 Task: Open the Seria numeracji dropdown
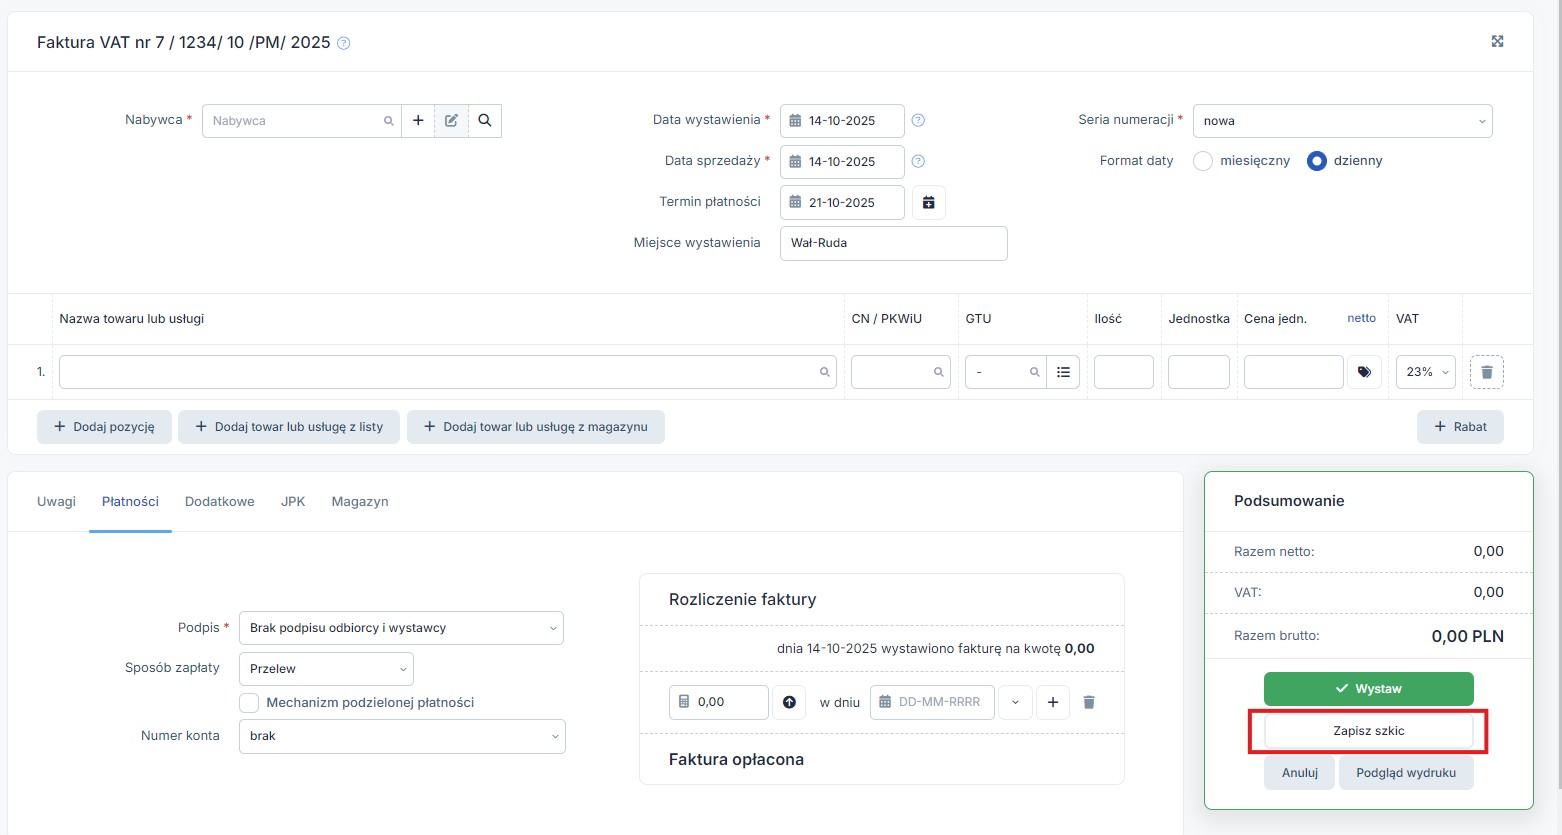[1341, 121]
